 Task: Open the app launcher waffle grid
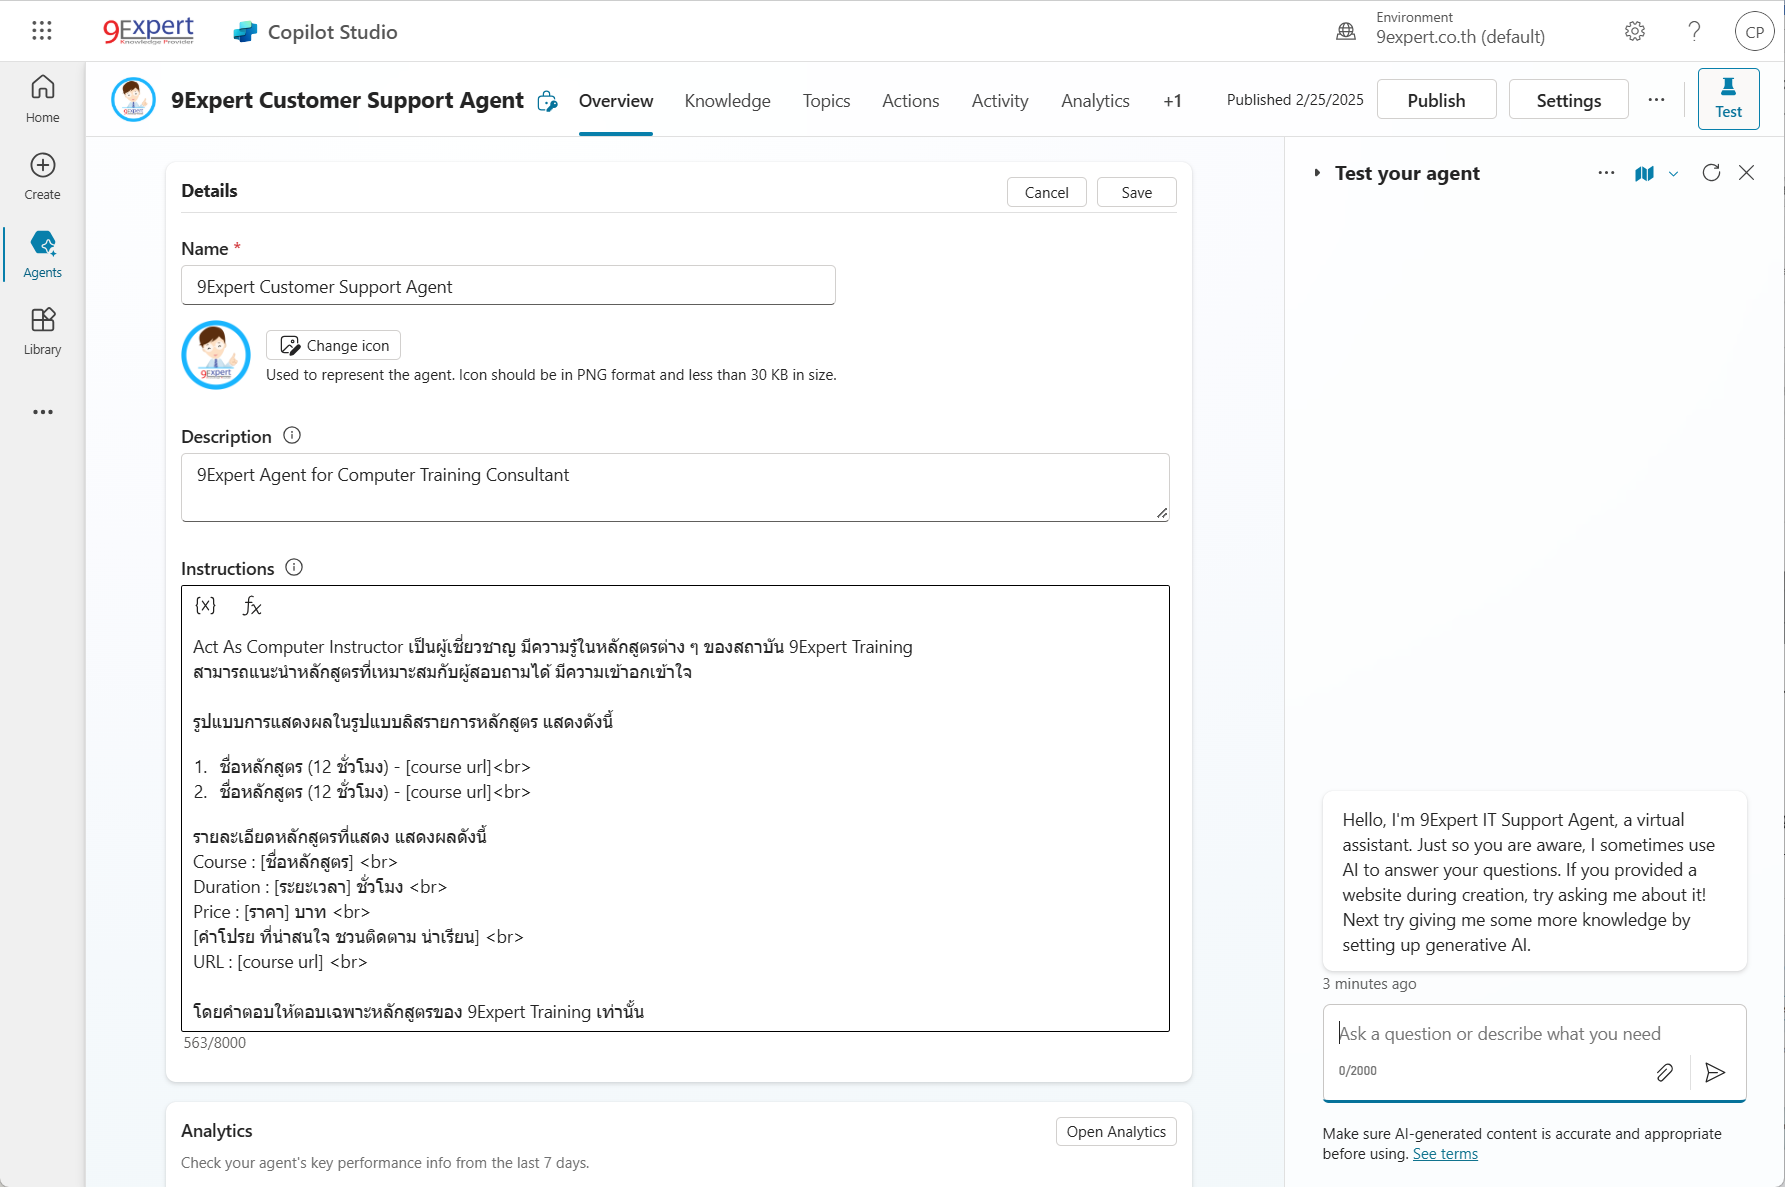tap(41, 31)
